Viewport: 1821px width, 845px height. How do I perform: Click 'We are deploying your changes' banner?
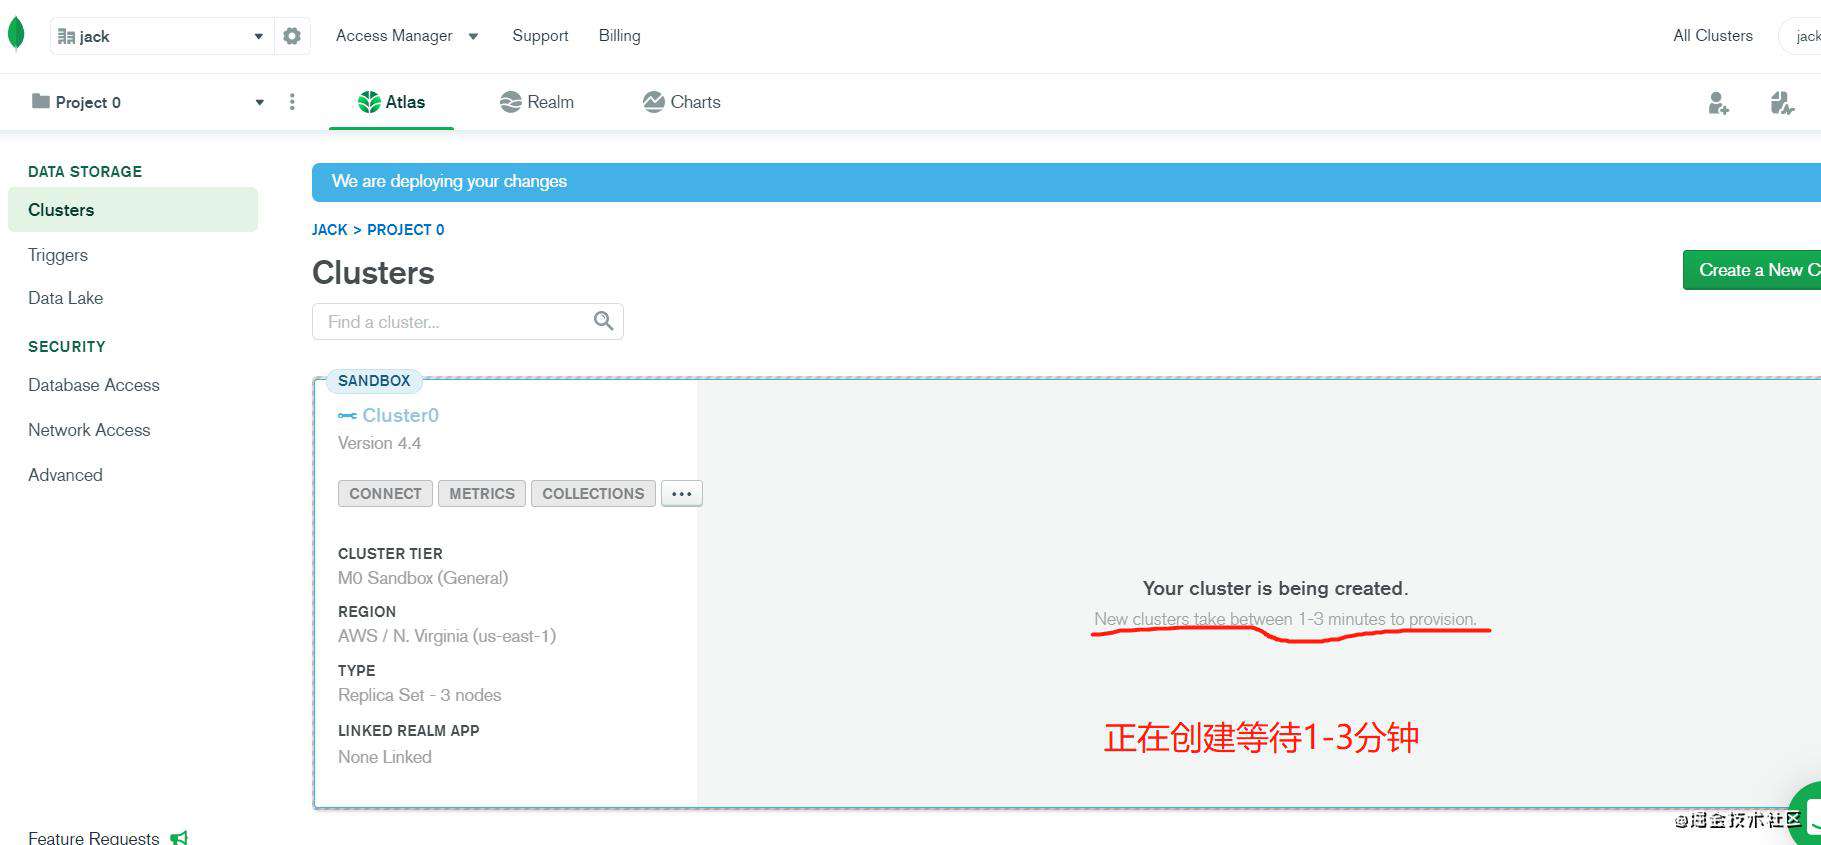pyautogui.click(x=1066, y=182)
